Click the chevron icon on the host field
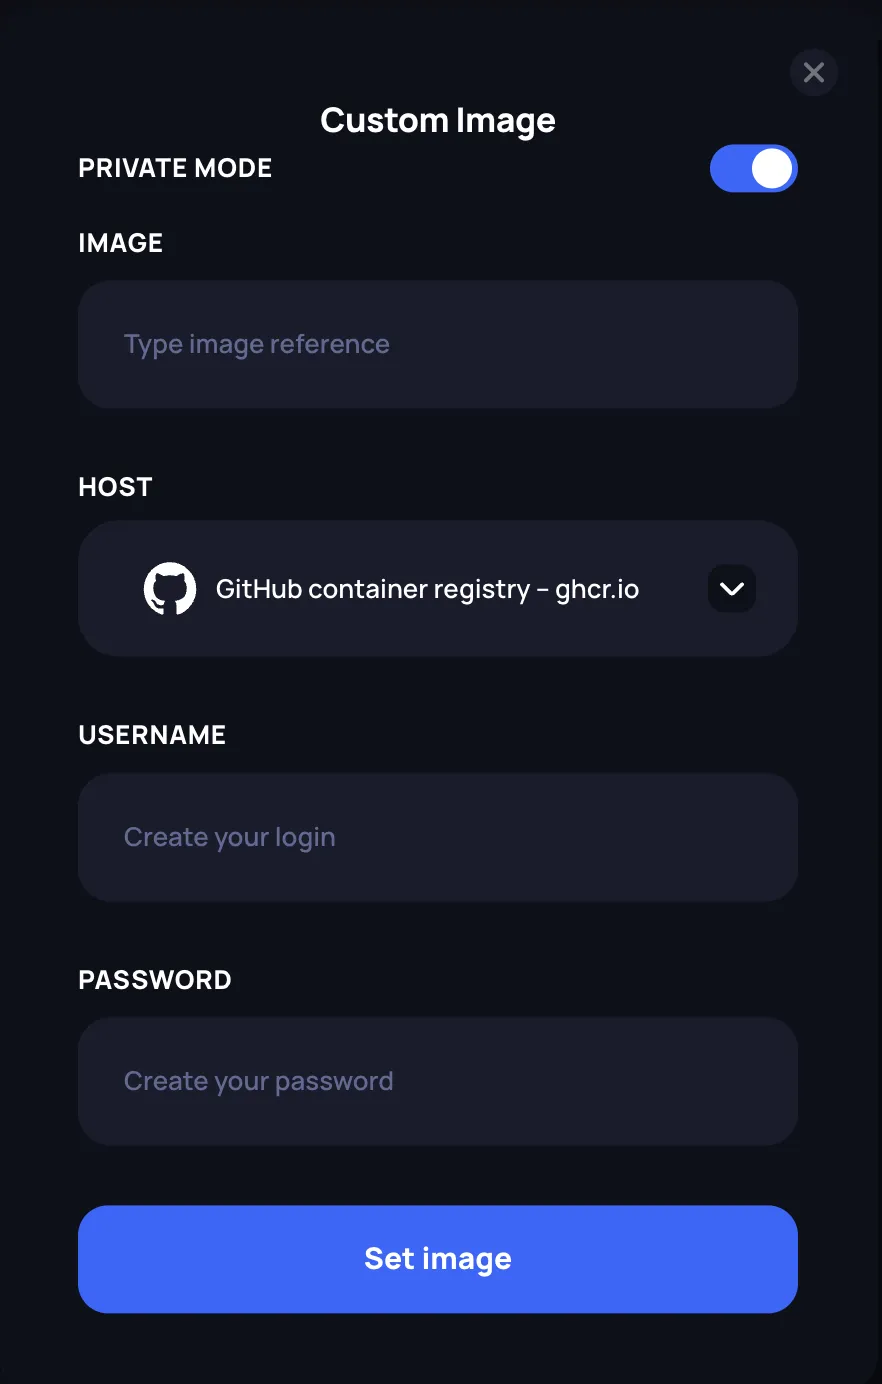This screenshot has height=1384, width=882. (x=731, y=588)
